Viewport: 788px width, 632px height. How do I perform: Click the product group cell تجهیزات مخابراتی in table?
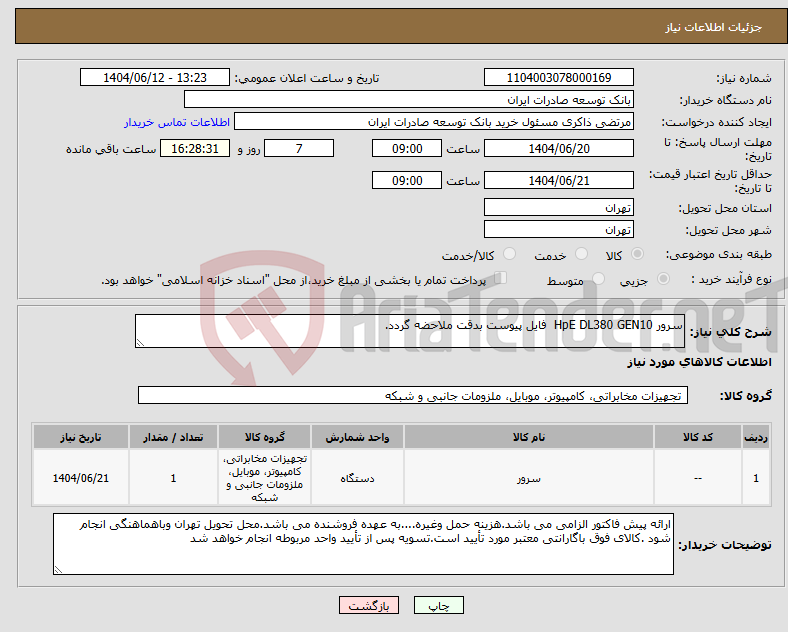click(265, 478)
